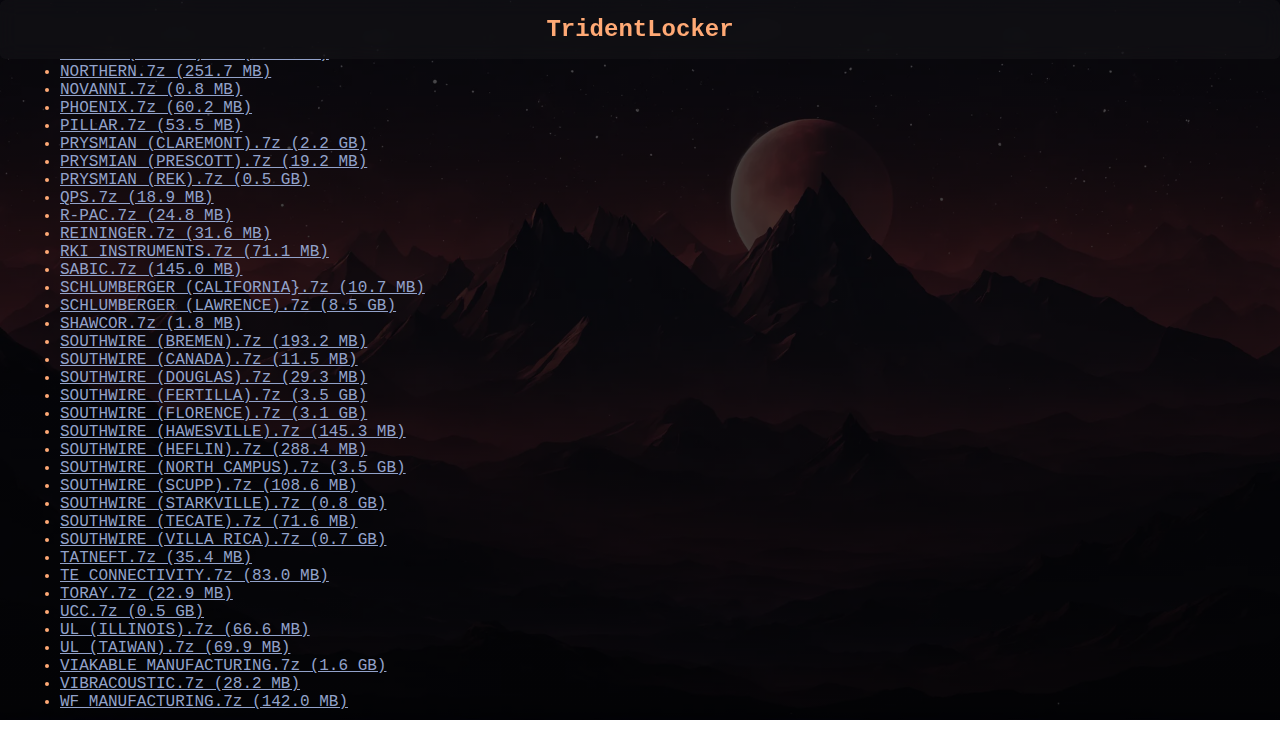Screen dimensions: 1280x747
Task: Select SOUTHWIRE (FLORENCE).7z link
Action: (x=213, y=414)
